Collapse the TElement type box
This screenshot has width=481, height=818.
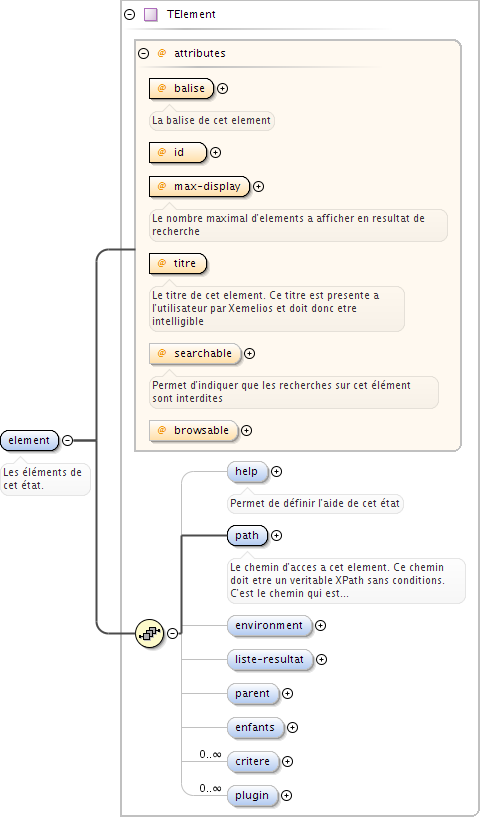point(129,15)
